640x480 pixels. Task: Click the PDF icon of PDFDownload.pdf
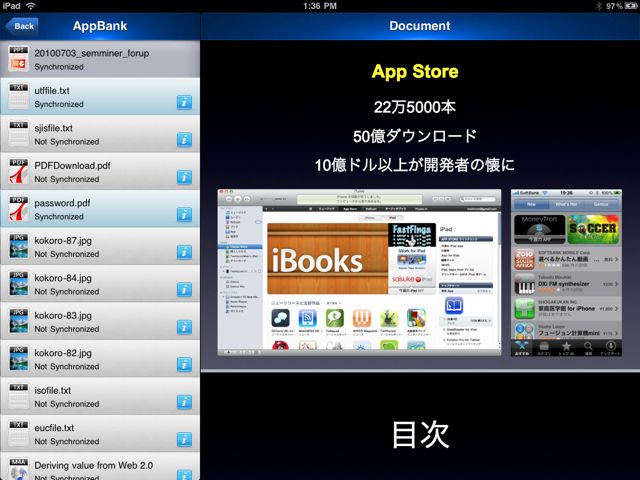point(19,171)
